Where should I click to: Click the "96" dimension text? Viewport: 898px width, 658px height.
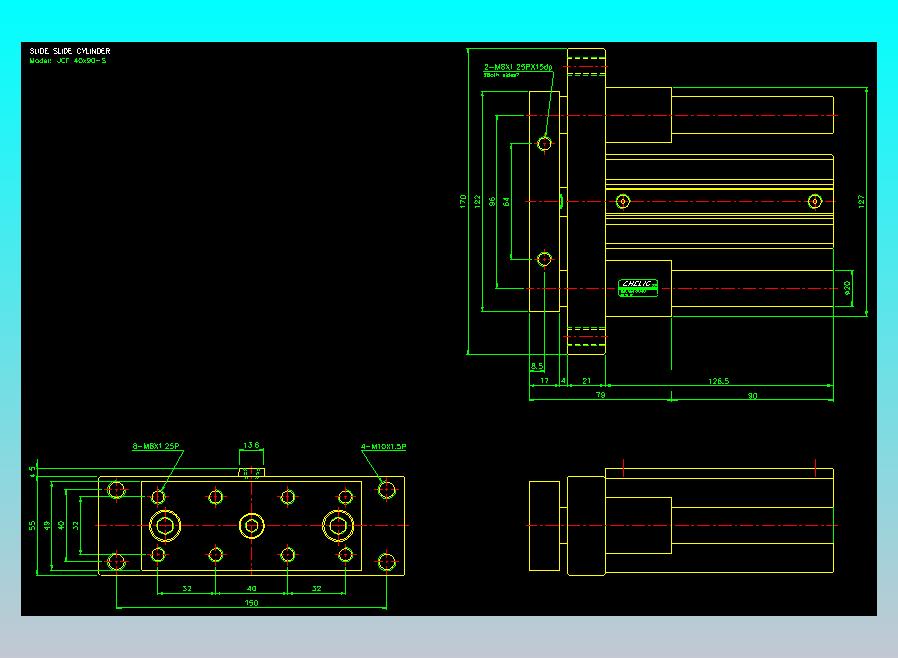(492, 202)
